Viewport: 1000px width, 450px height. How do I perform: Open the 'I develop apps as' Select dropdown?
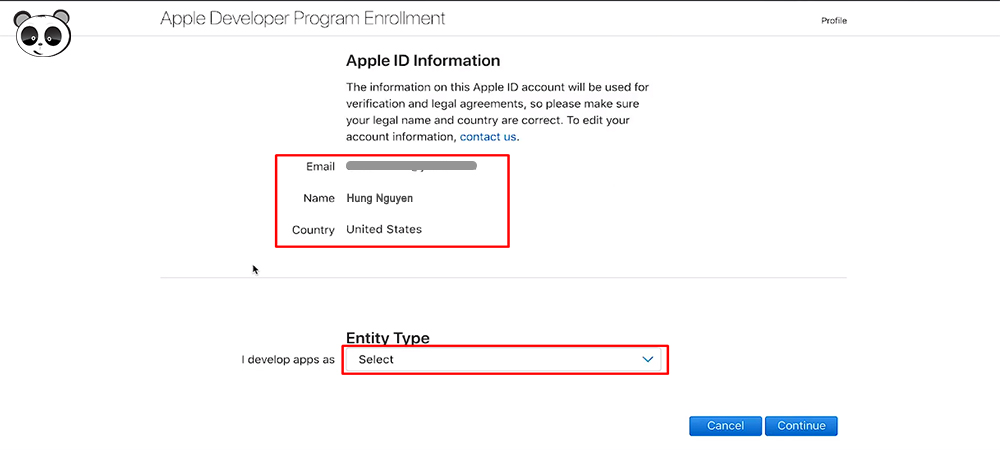(503, 359)
